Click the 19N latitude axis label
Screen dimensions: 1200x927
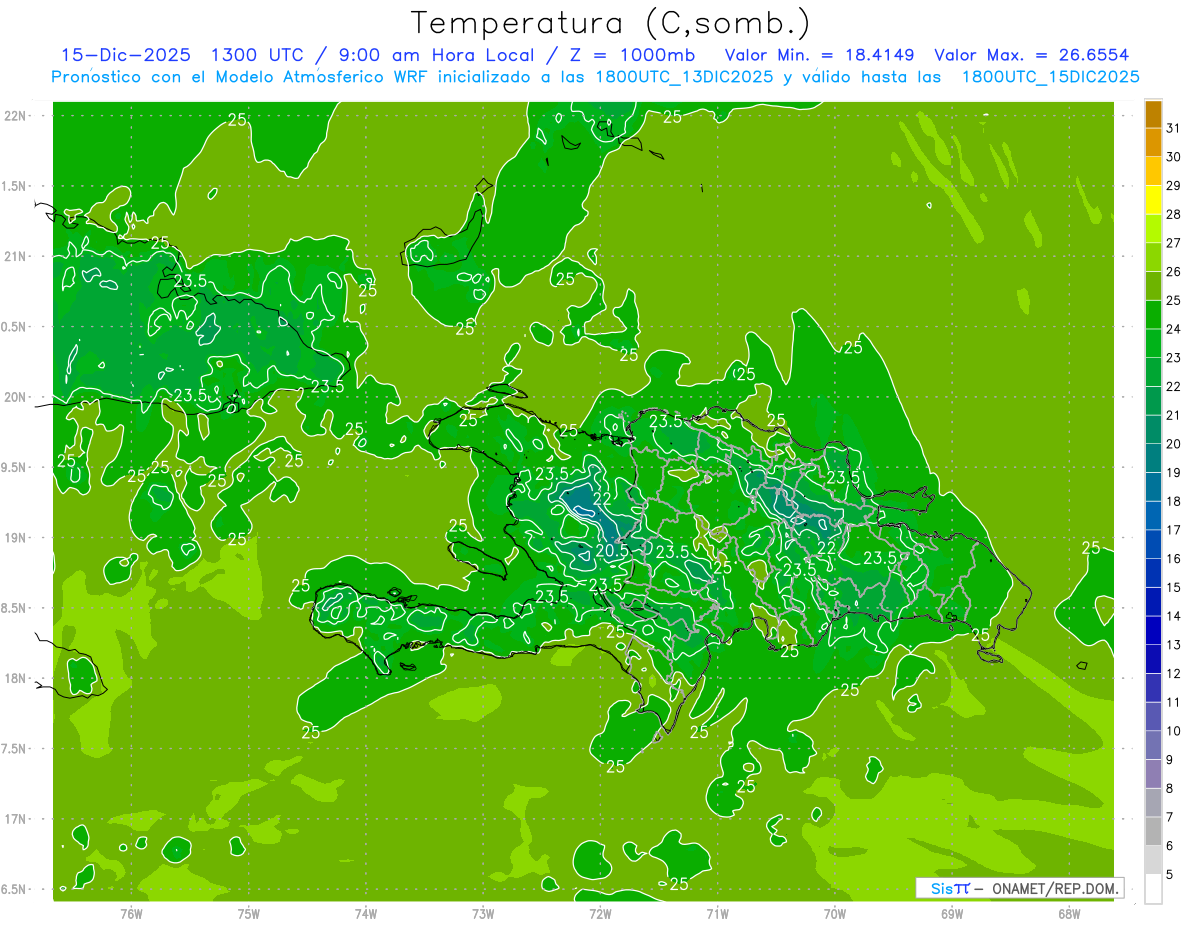[15, 538]
